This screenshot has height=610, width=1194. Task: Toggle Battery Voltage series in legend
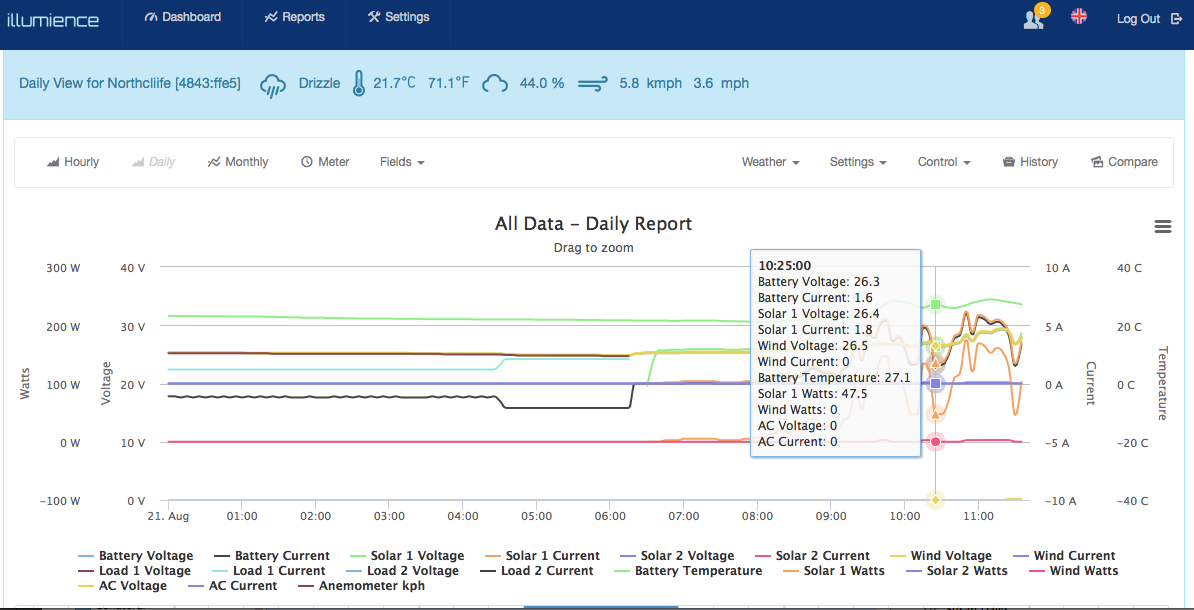(146, 556)
